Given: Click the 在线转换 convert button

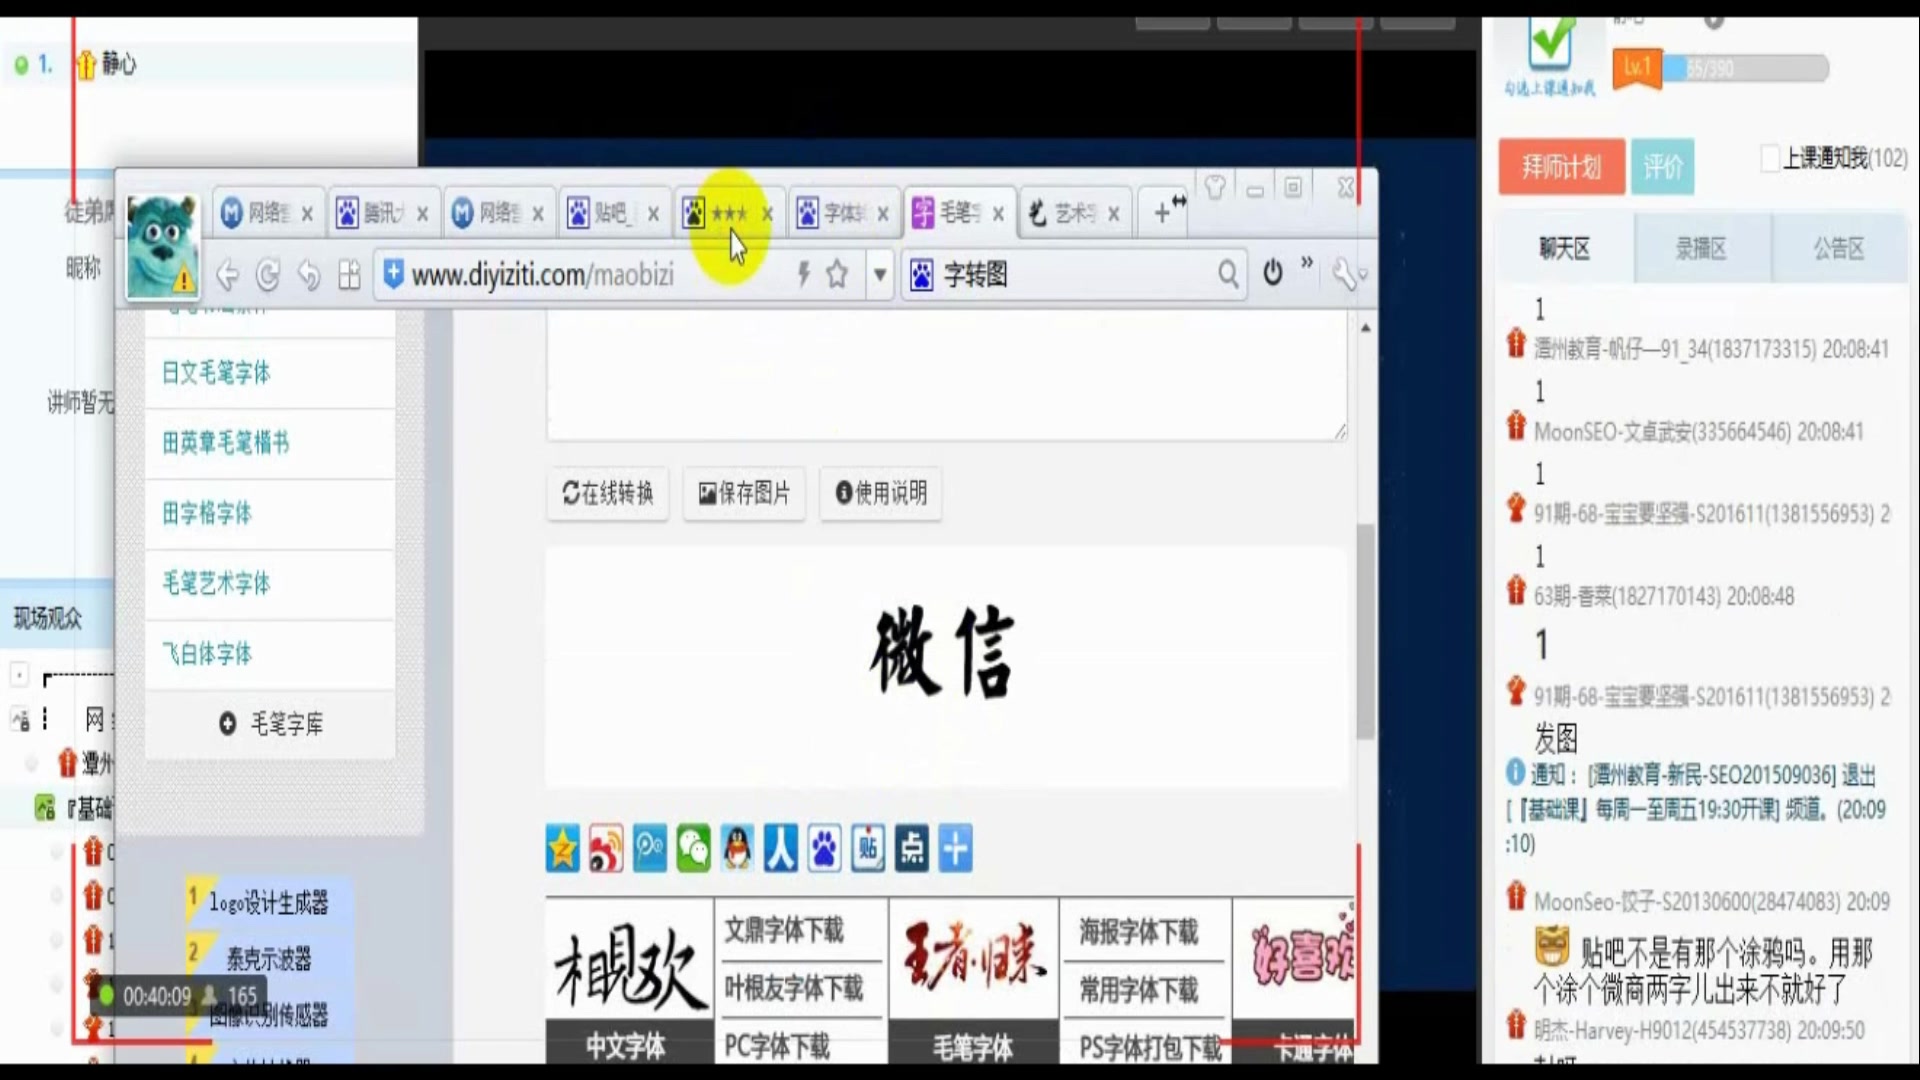Looking at the screenshot, I should (x=608, y=493).
